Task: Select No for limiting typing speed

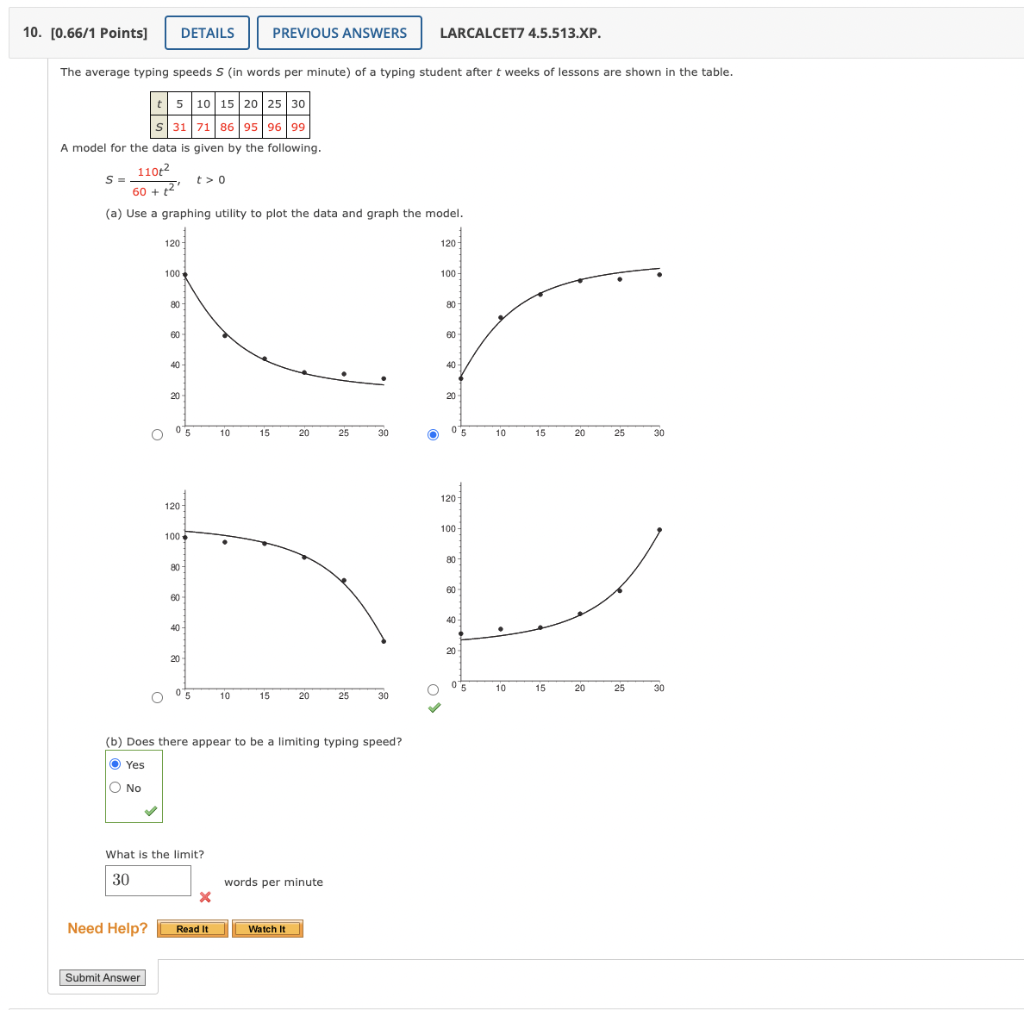Action: (115, 786)
